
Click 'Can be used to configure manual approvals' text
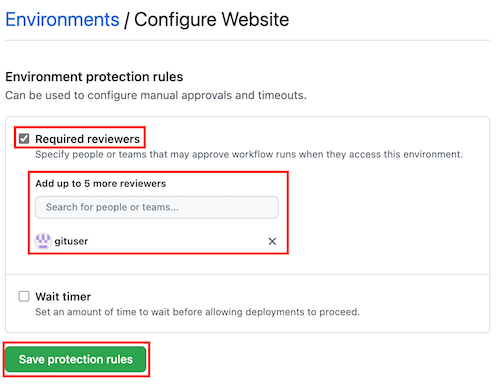pos(156,95)
